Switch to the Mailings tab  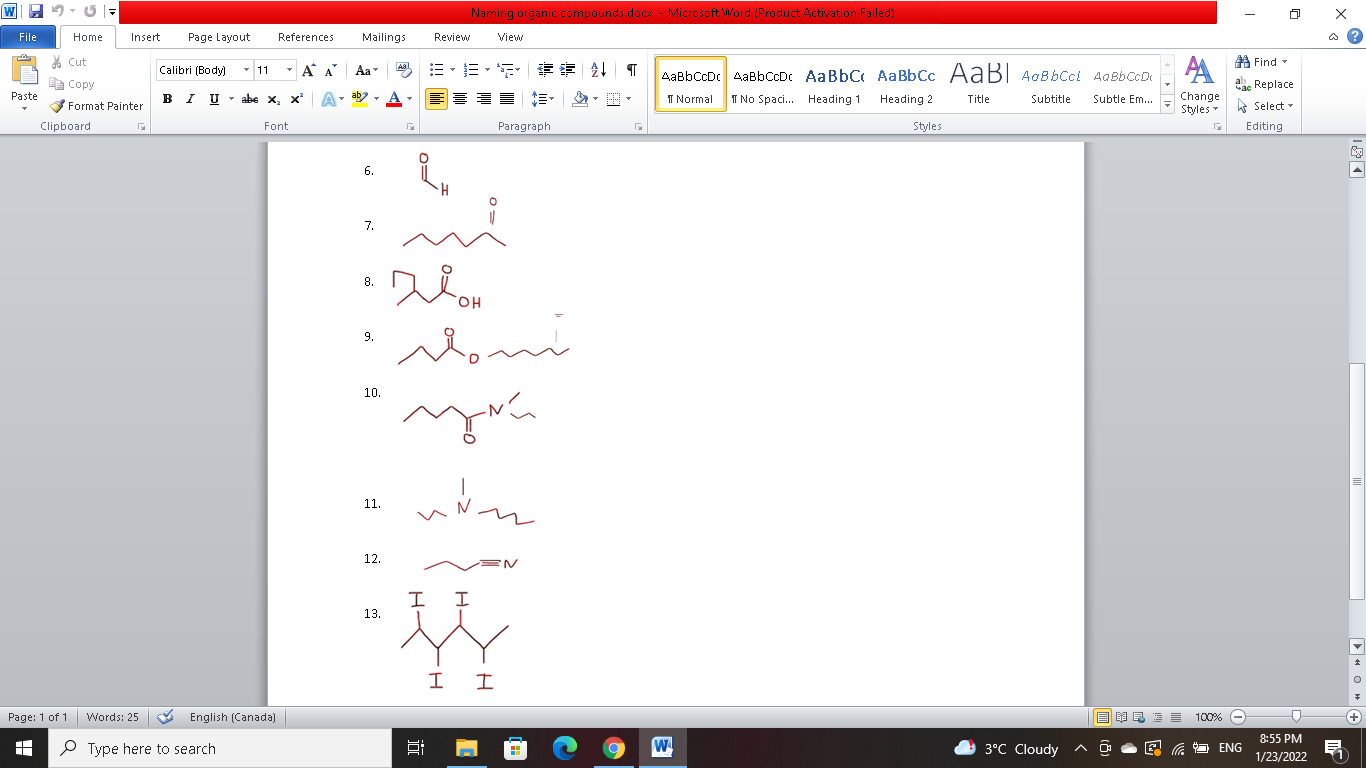(383, 37)
